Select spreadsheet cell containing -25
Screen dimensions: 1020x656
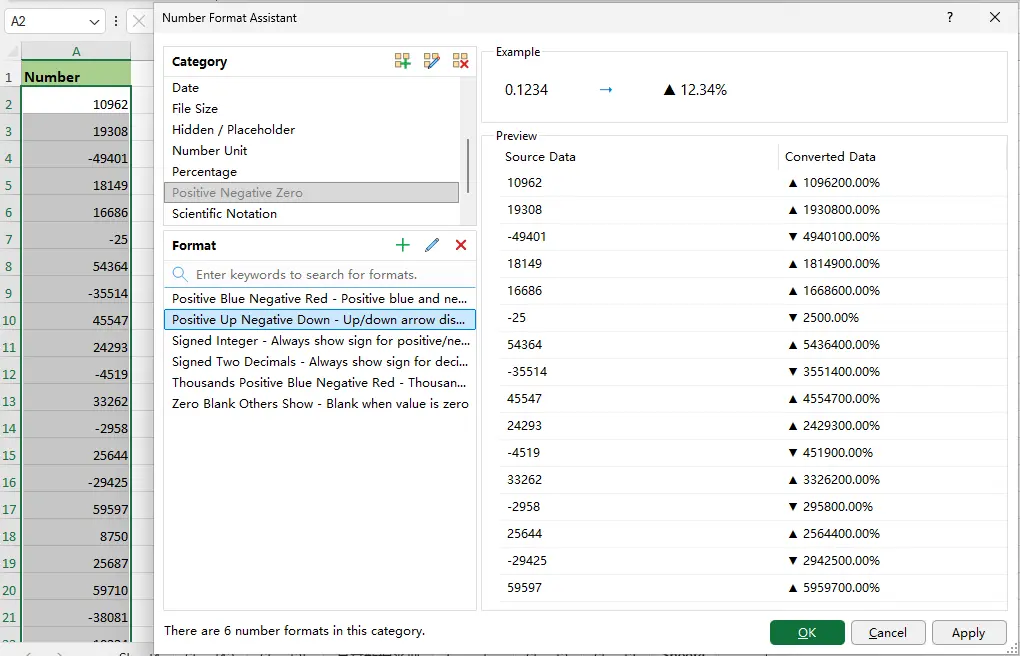[76, 239]
